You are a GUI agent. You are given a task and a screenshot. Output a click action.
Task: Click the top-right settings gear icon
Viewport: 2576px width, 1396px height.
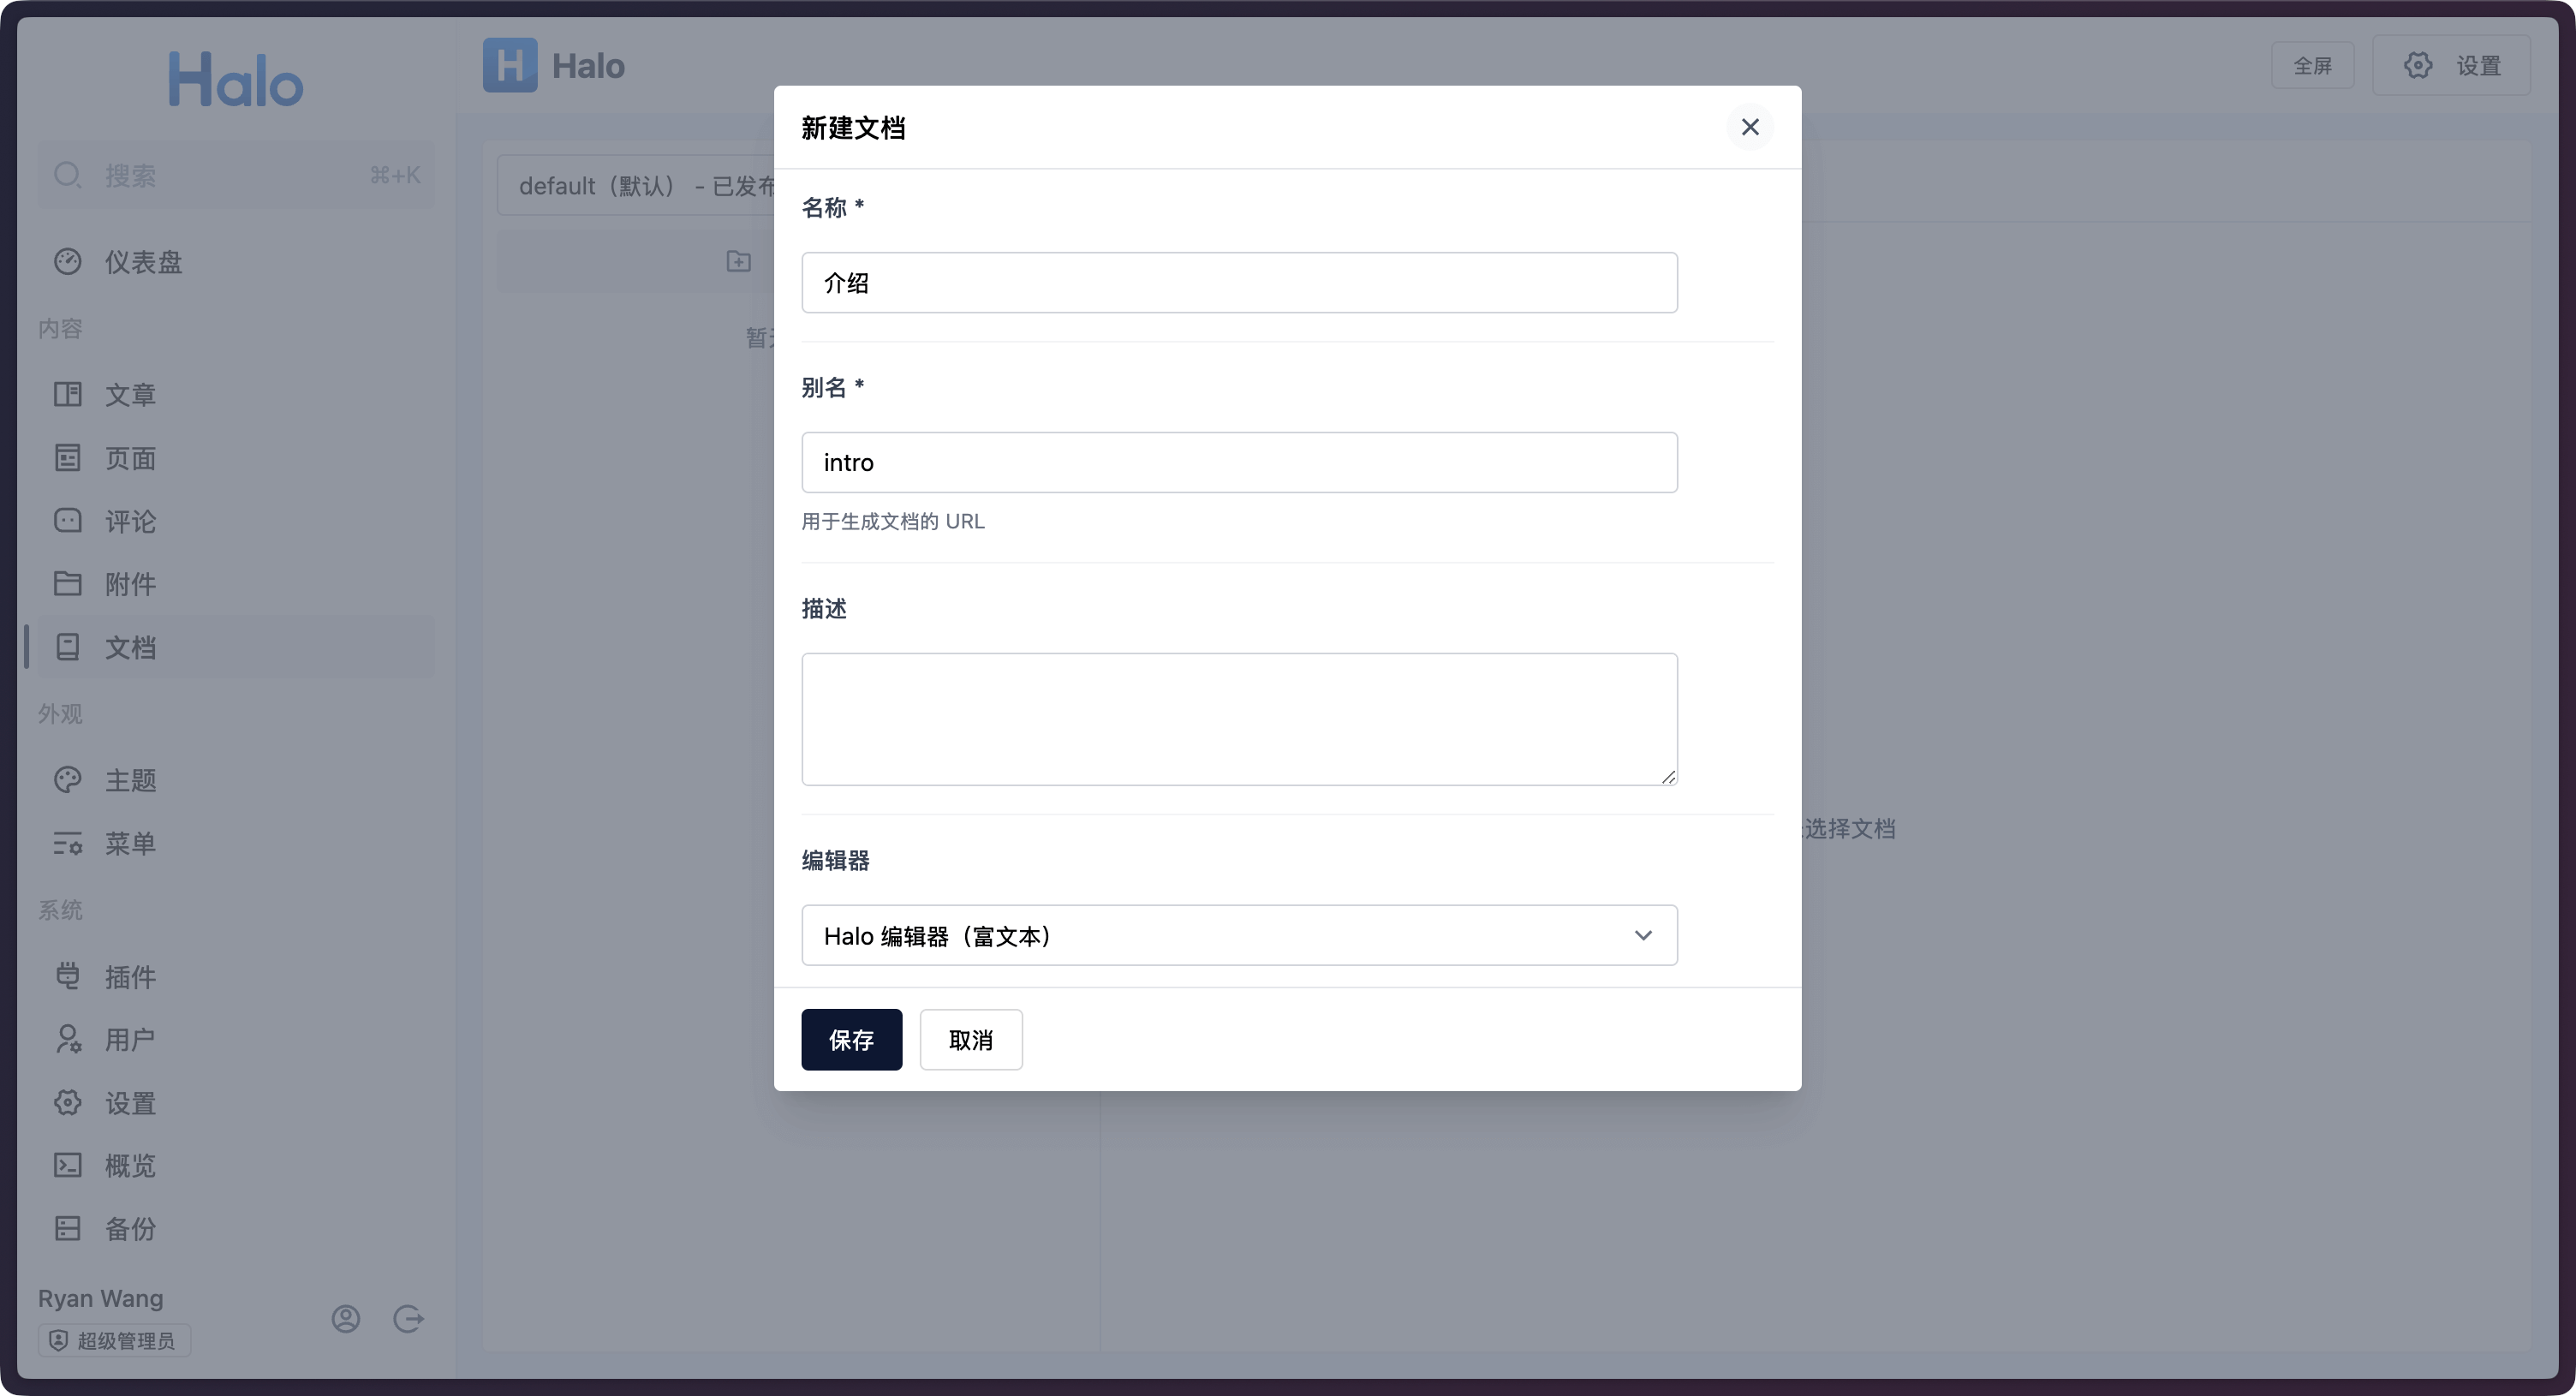(x=2417, y=66)
